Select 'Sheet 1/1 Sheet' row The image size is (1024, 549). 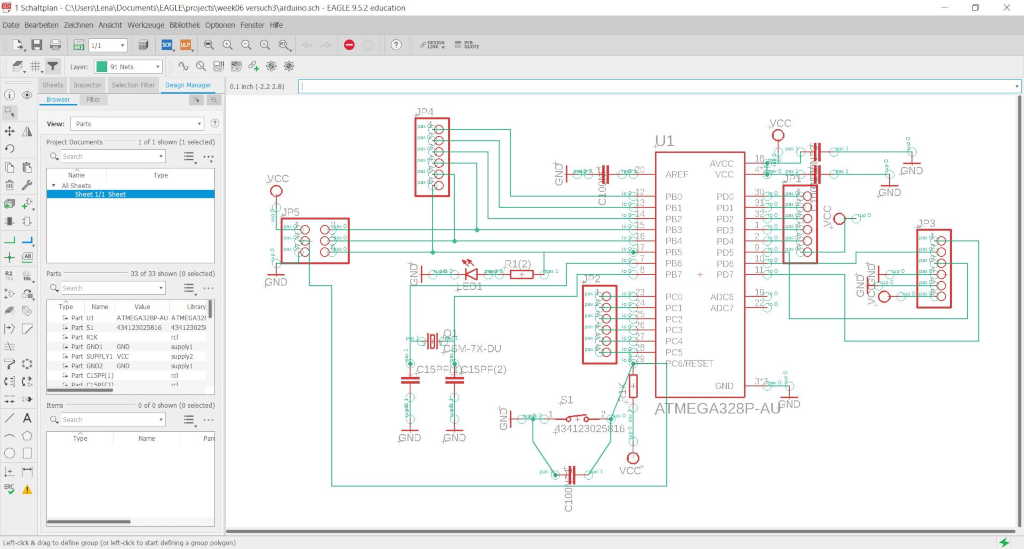pos(131,195)
